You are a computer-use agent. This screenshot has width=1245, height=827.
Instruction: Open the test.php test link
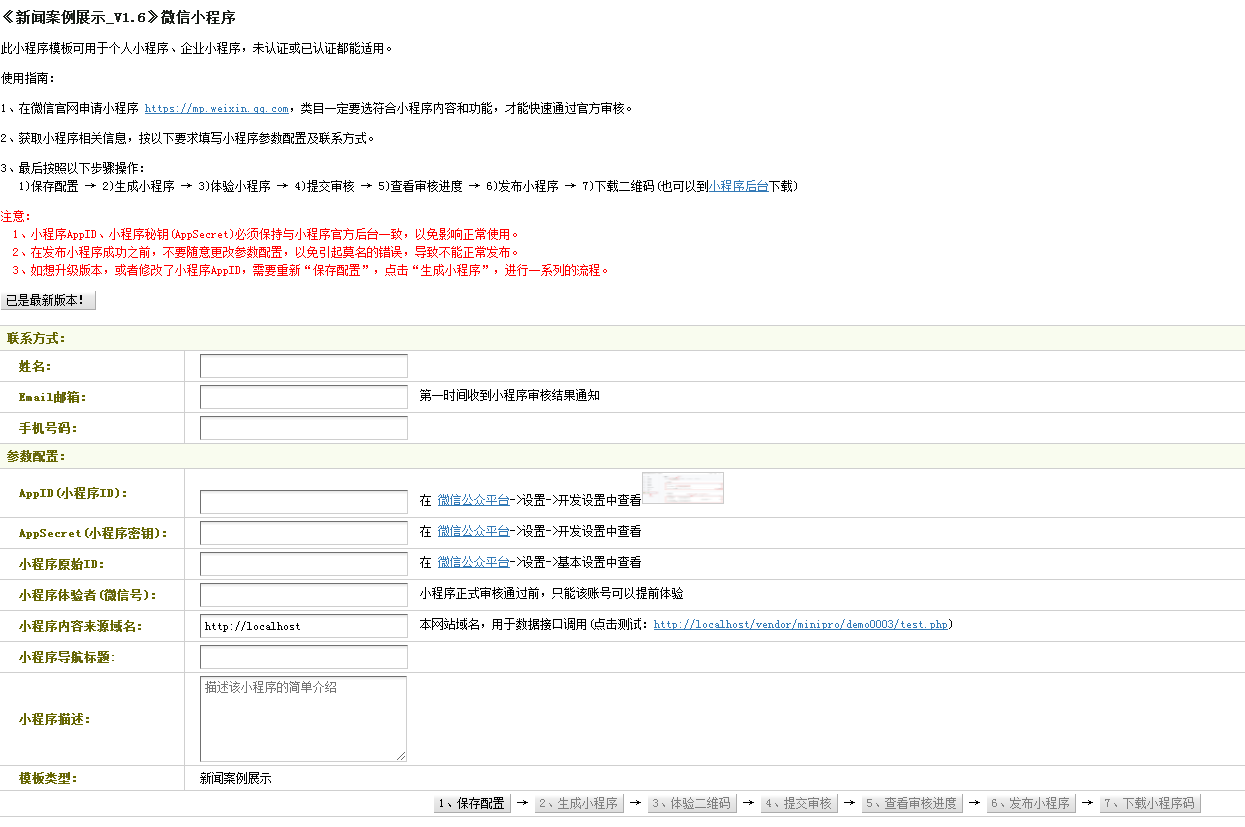click(800, 625)
